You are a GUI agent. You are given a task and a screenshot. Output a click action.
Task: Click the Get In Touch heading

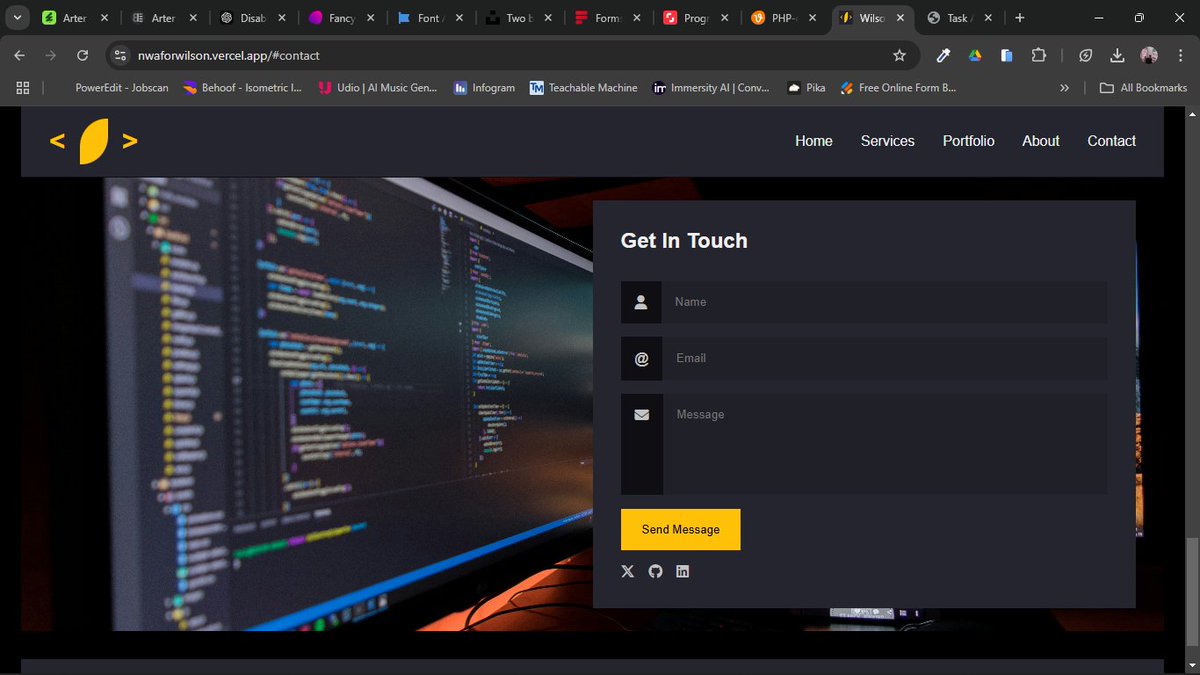coord(684,240)
